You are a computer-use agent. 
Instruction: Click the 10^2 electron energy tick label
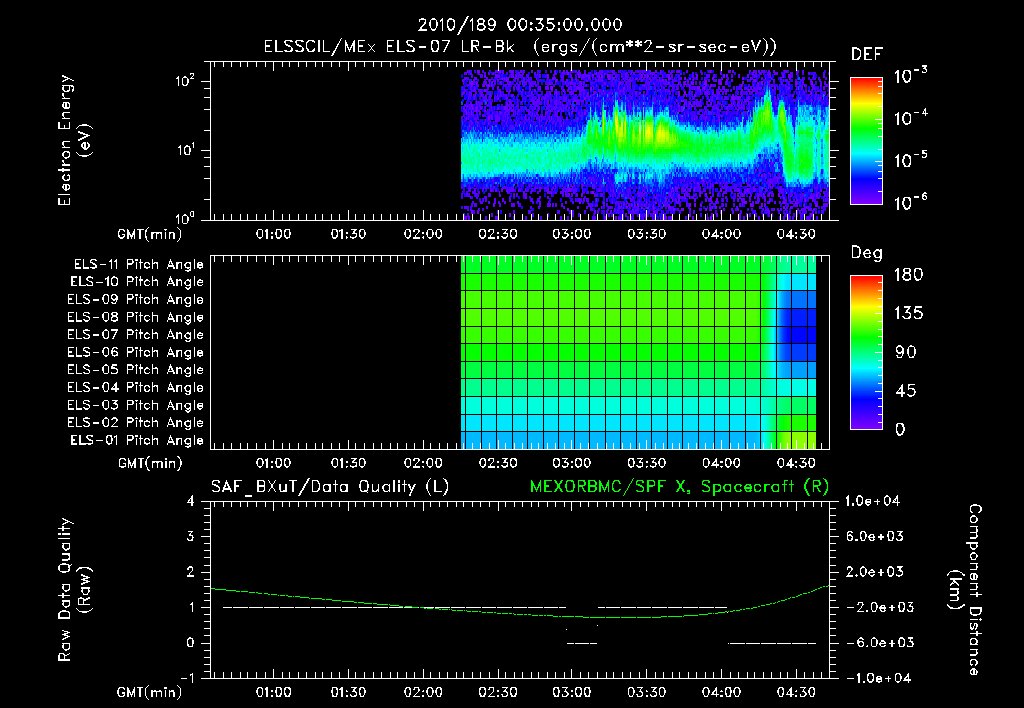pos(185,82)
